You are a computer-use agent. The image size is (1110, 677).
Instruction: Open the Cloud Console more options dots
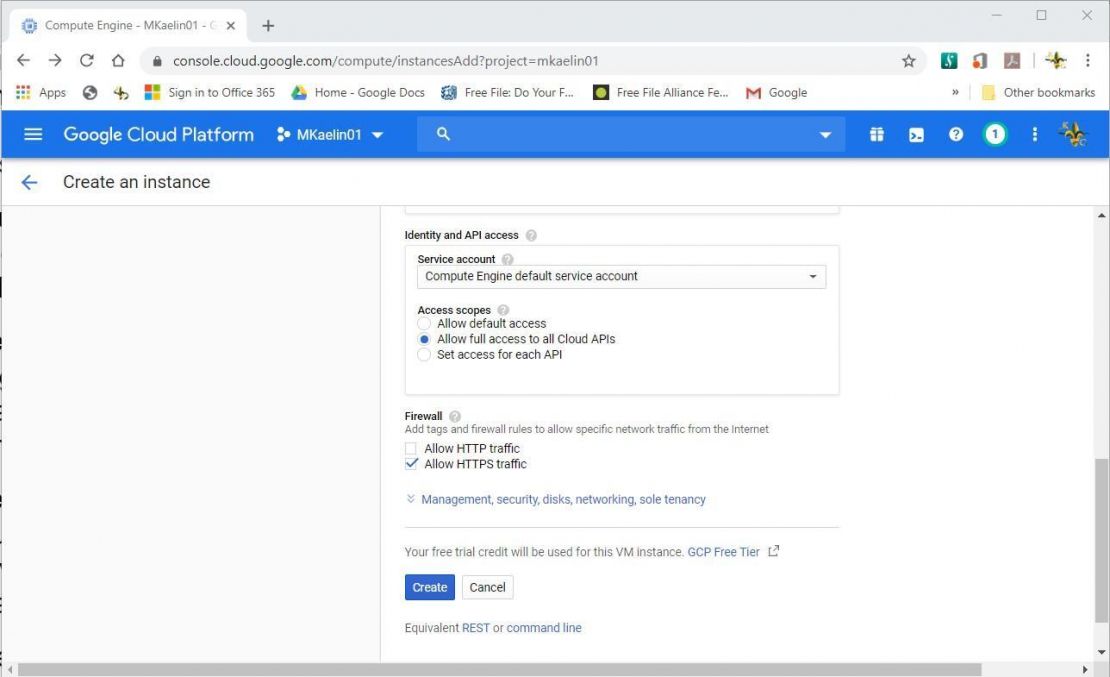[x=1035, y=134]
